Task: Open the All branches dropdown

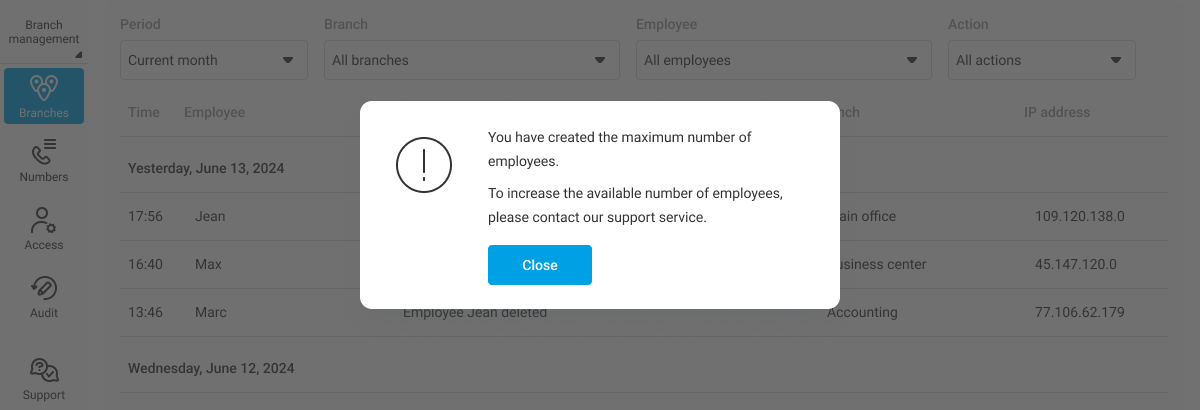Action: (x=470, y=60)
